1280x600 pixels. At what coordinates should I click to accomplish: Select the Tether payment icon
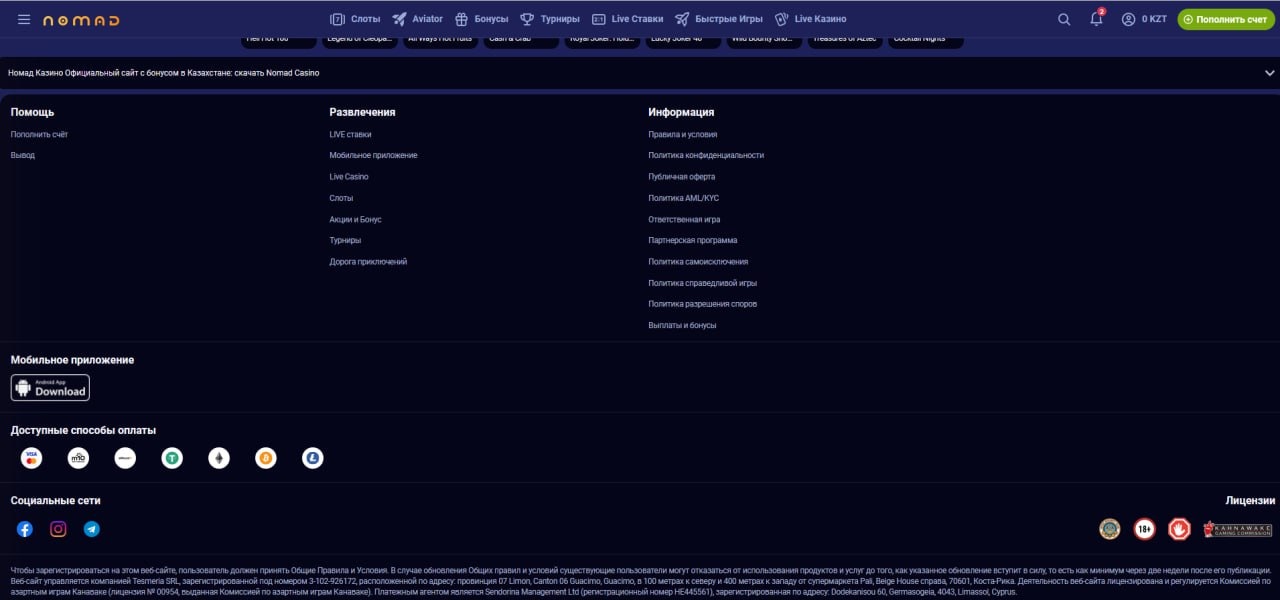tap(172, 458)
